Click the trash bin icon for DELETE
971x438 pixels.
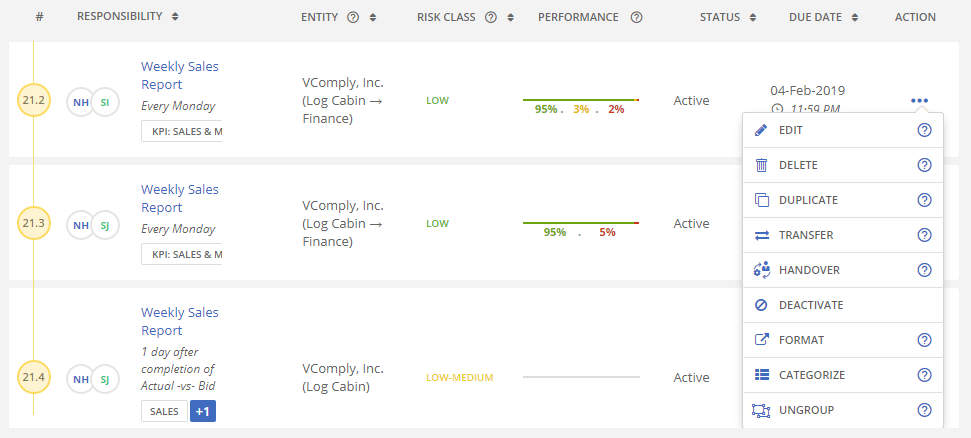[761, 165]
